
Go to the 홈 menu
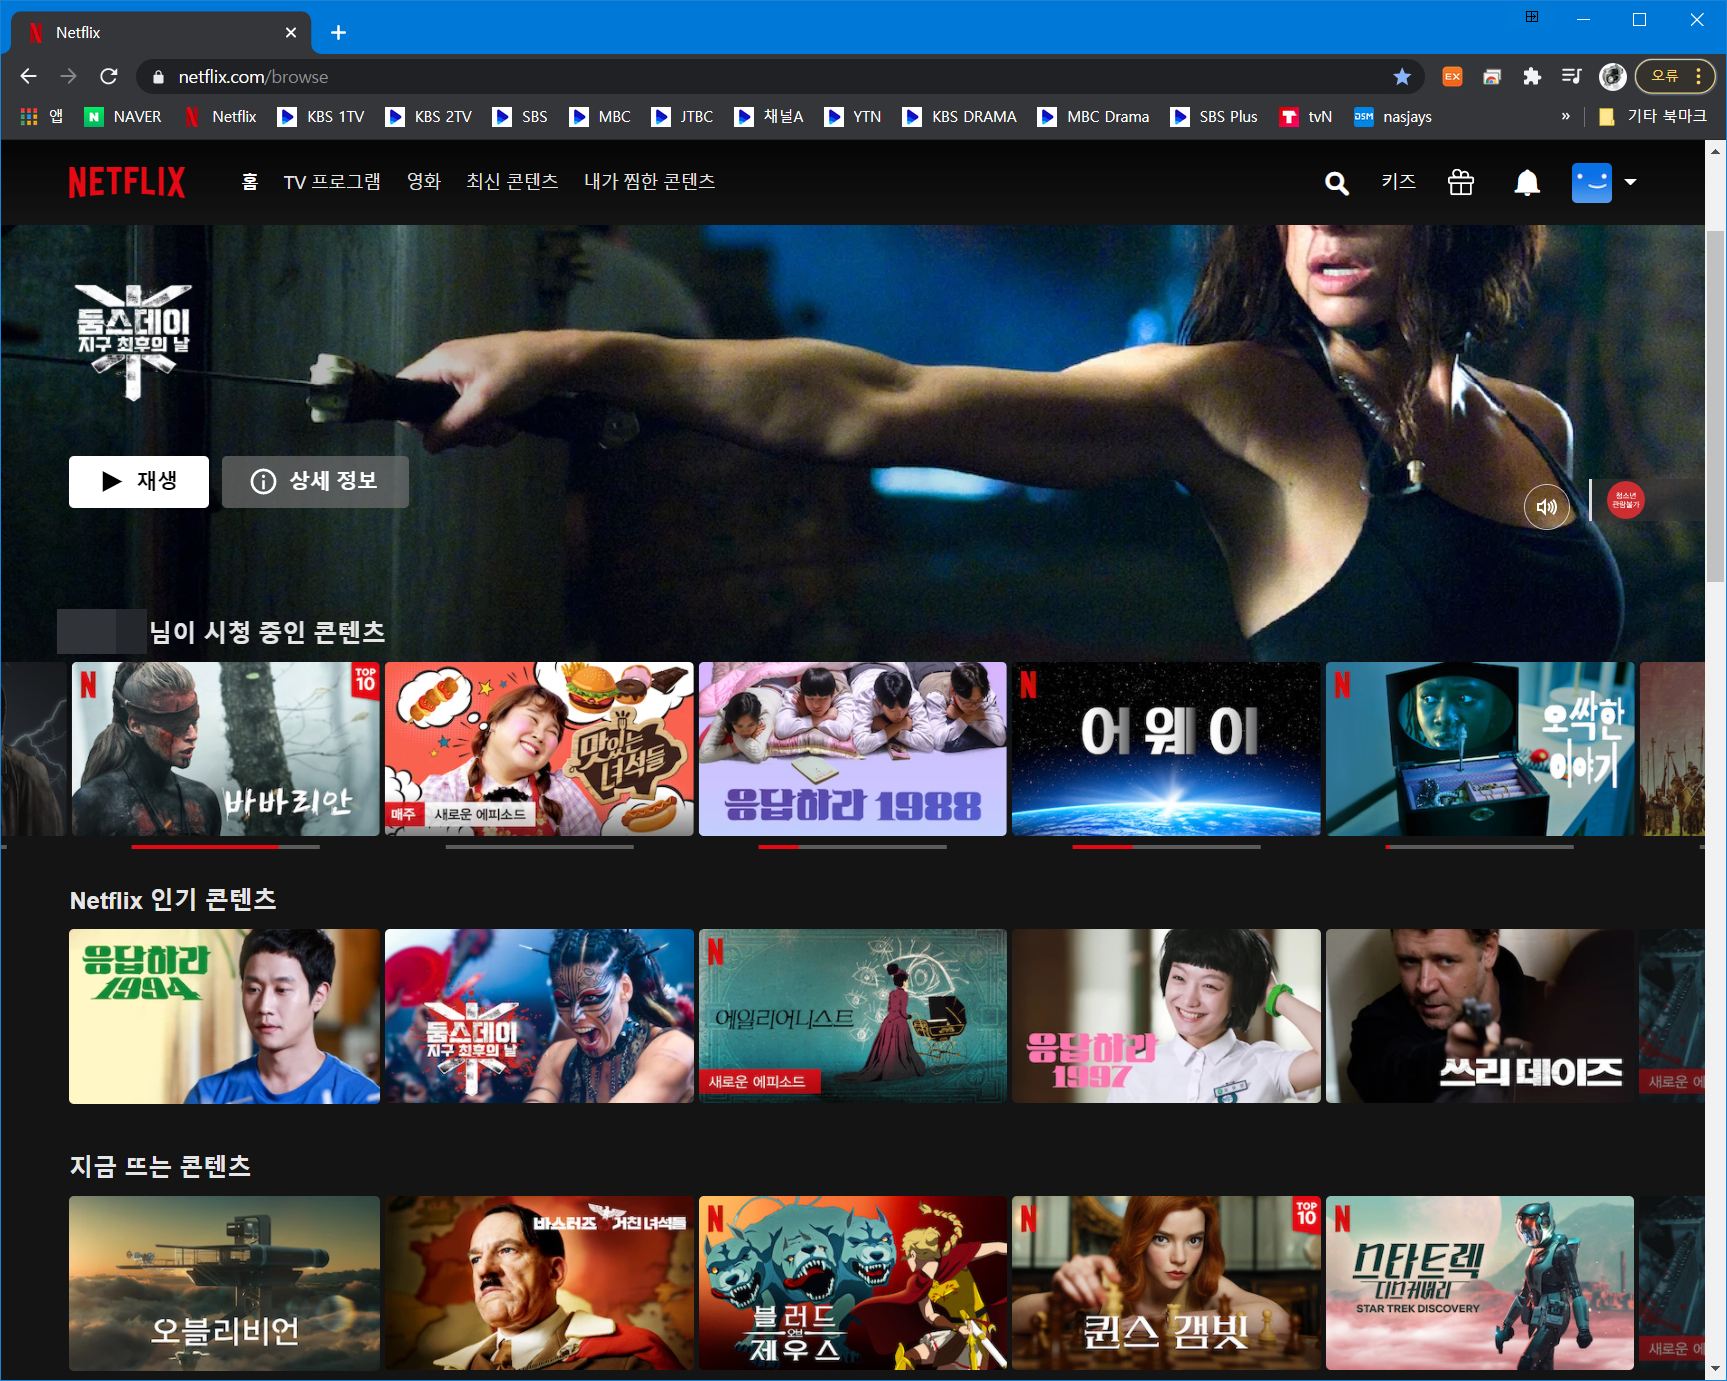[x=250, y=182]
